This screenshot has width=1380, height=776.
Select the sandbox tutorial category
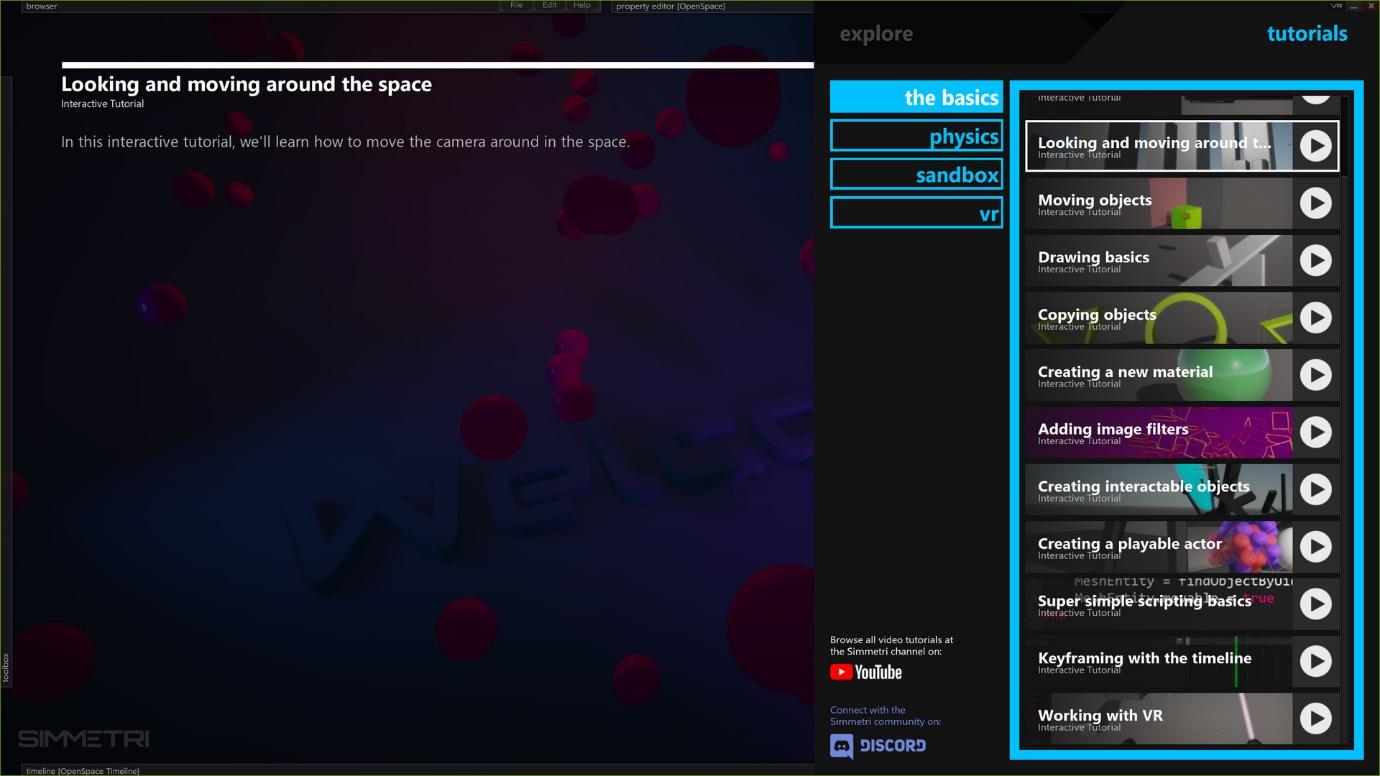[916, 174]
